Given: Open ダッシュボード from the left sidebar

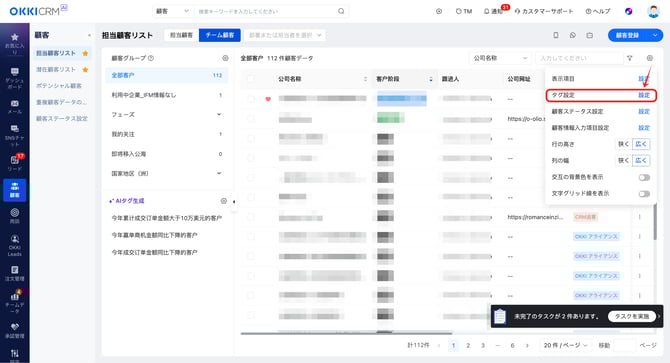Looking at the screenshot, I should [15, 77].
